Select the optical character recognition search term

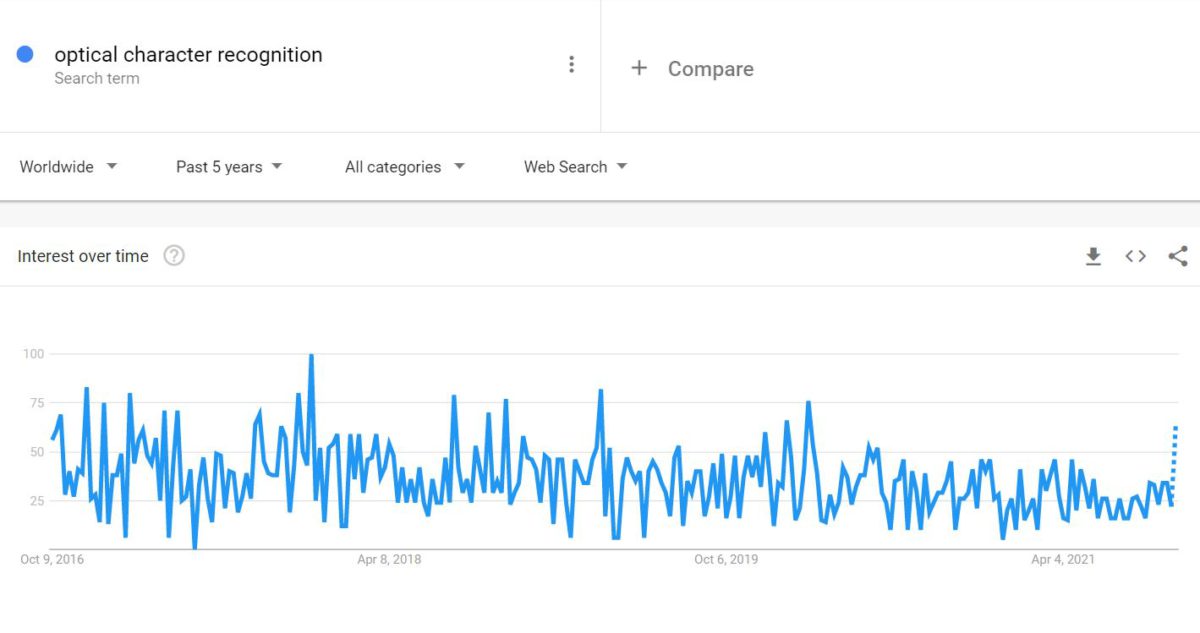pos(189,54)
